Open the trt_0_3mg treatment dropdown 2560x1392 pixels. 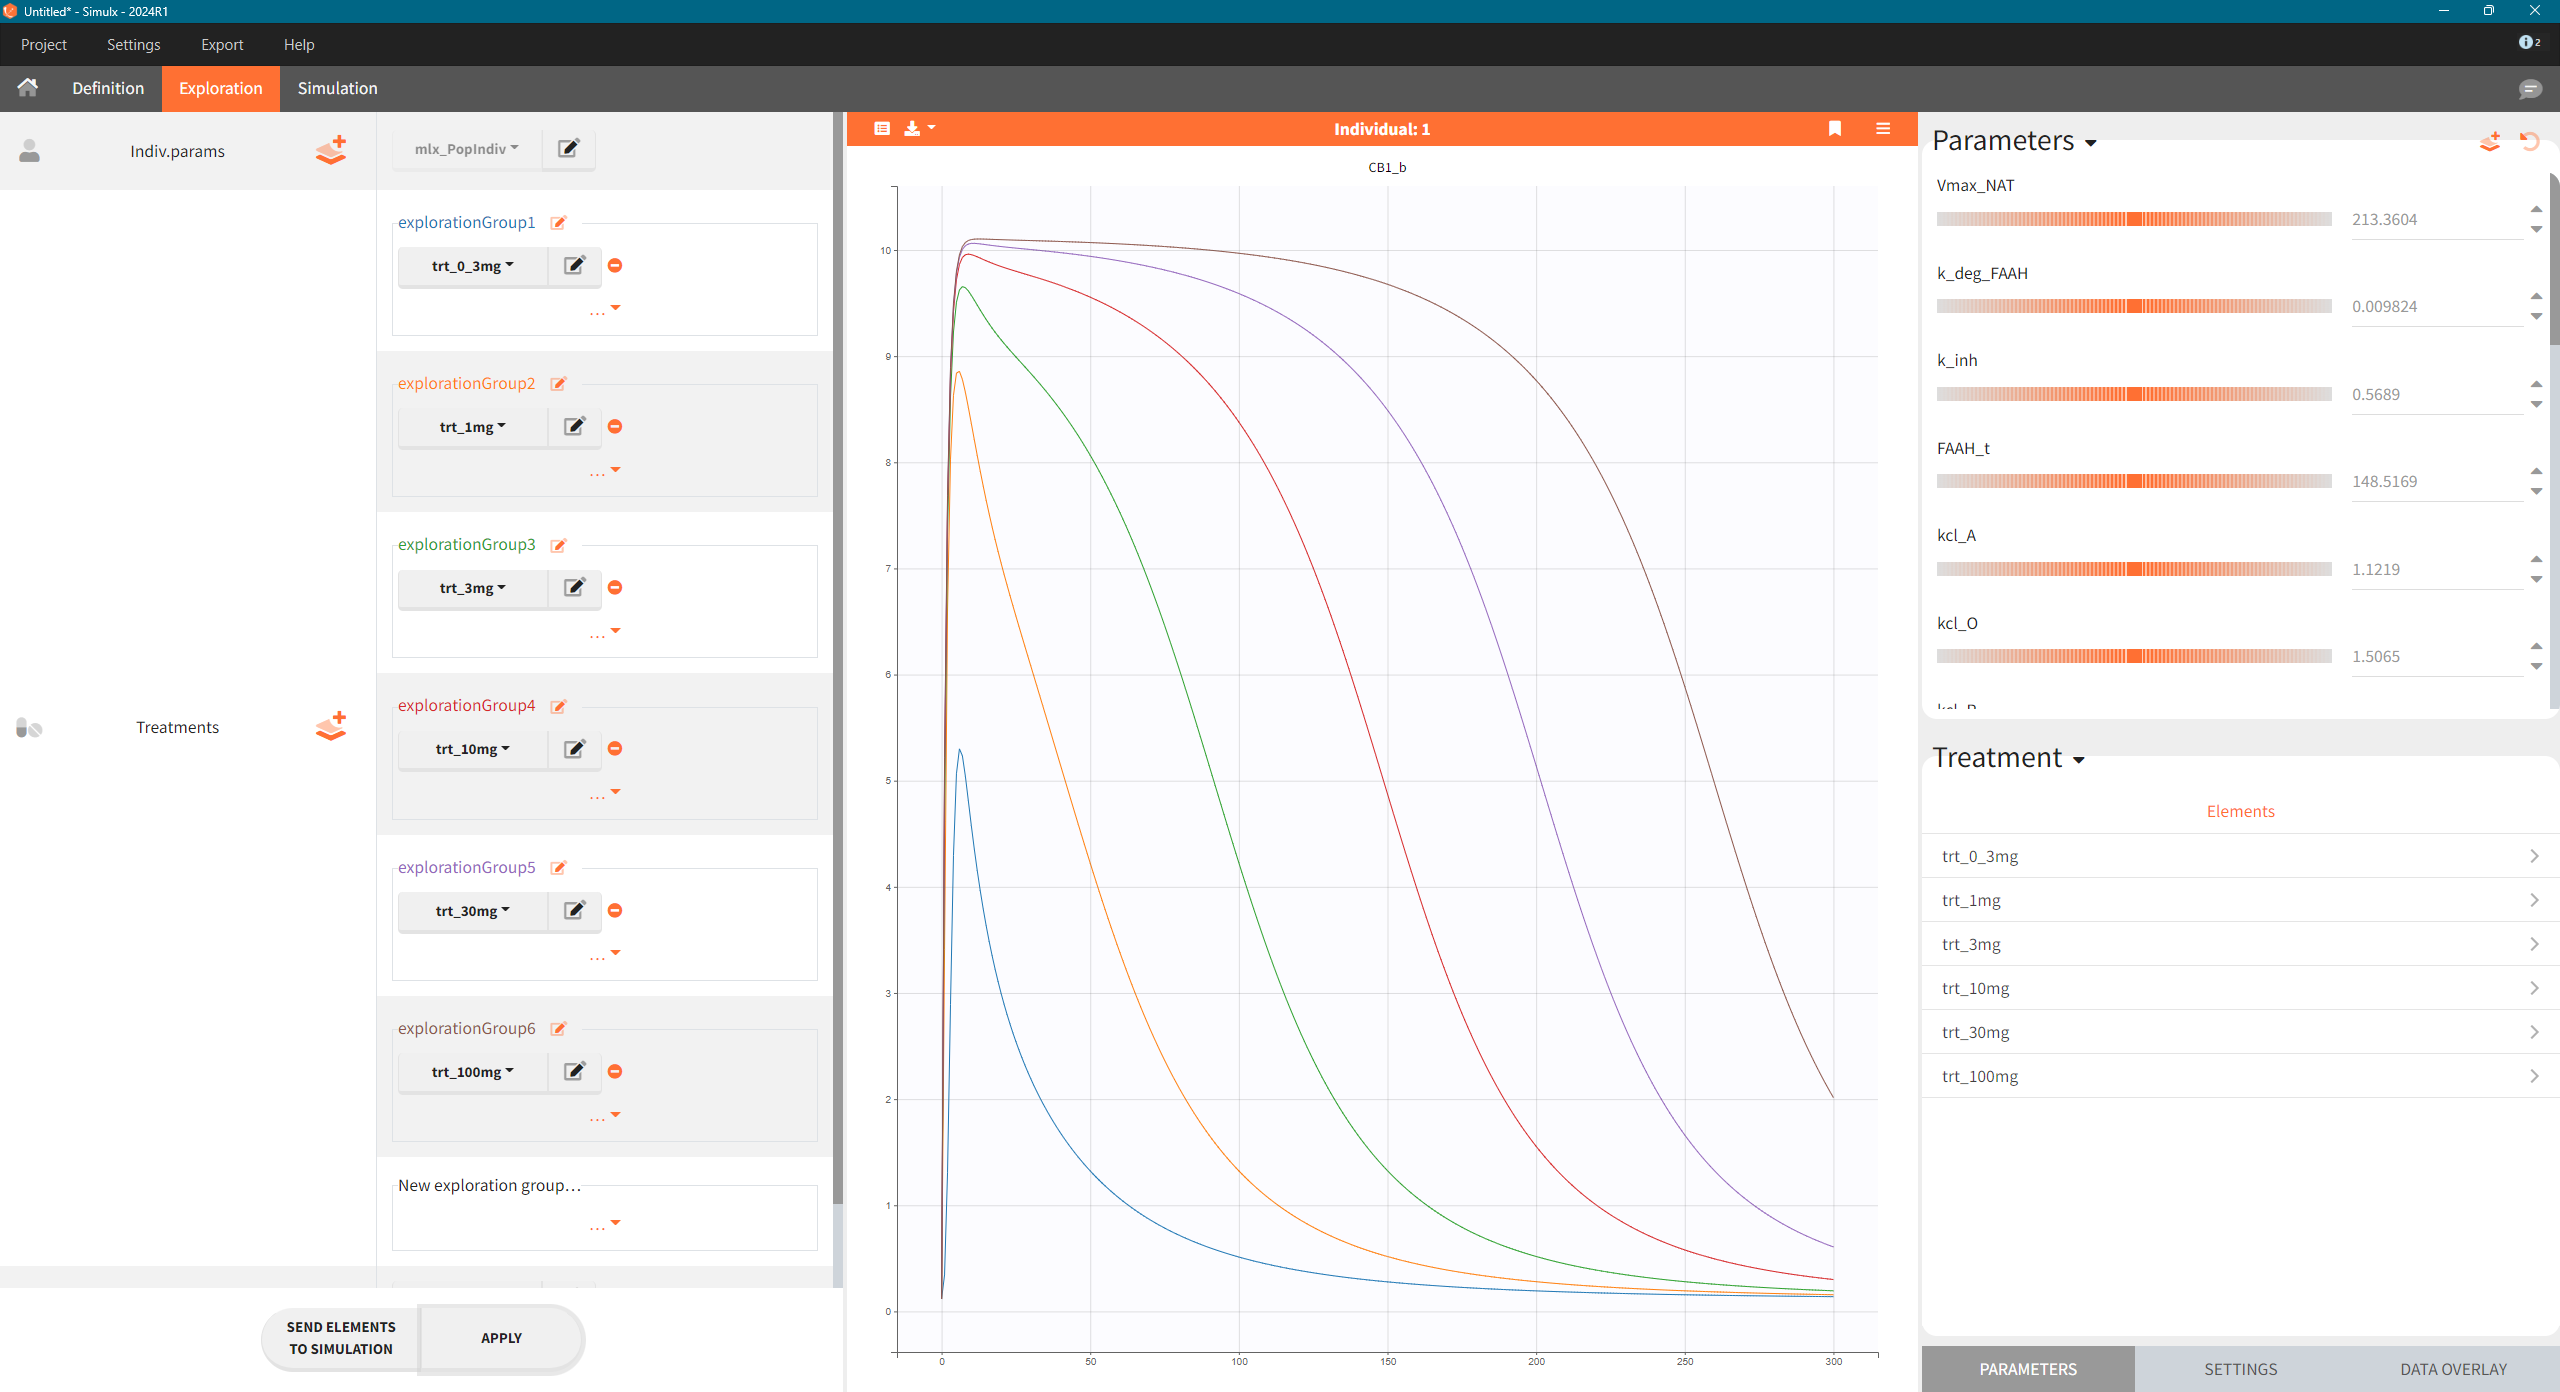click(472, 266)
